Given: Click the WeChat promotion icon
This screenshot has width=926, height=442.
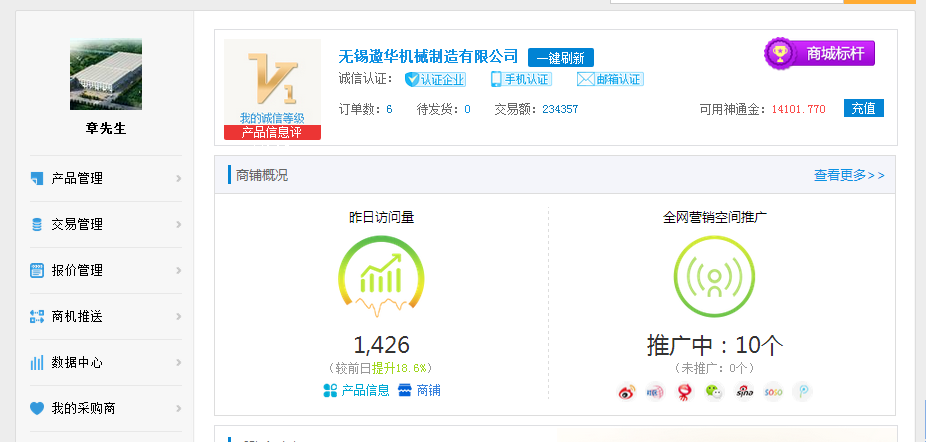Looking at the screenshot, I should [714, 391].
